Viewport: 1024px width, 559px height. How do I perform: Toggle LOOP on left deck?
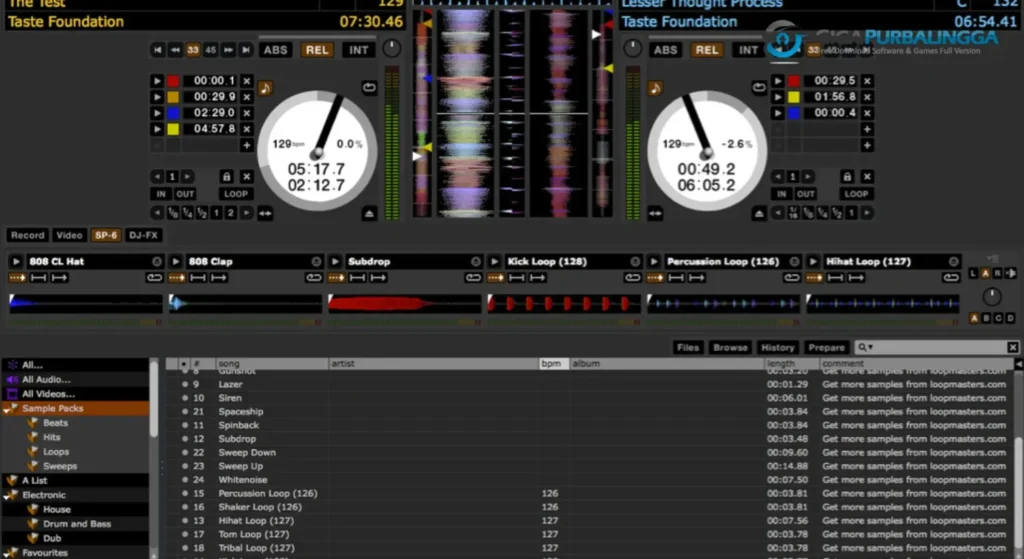point(236,194)
